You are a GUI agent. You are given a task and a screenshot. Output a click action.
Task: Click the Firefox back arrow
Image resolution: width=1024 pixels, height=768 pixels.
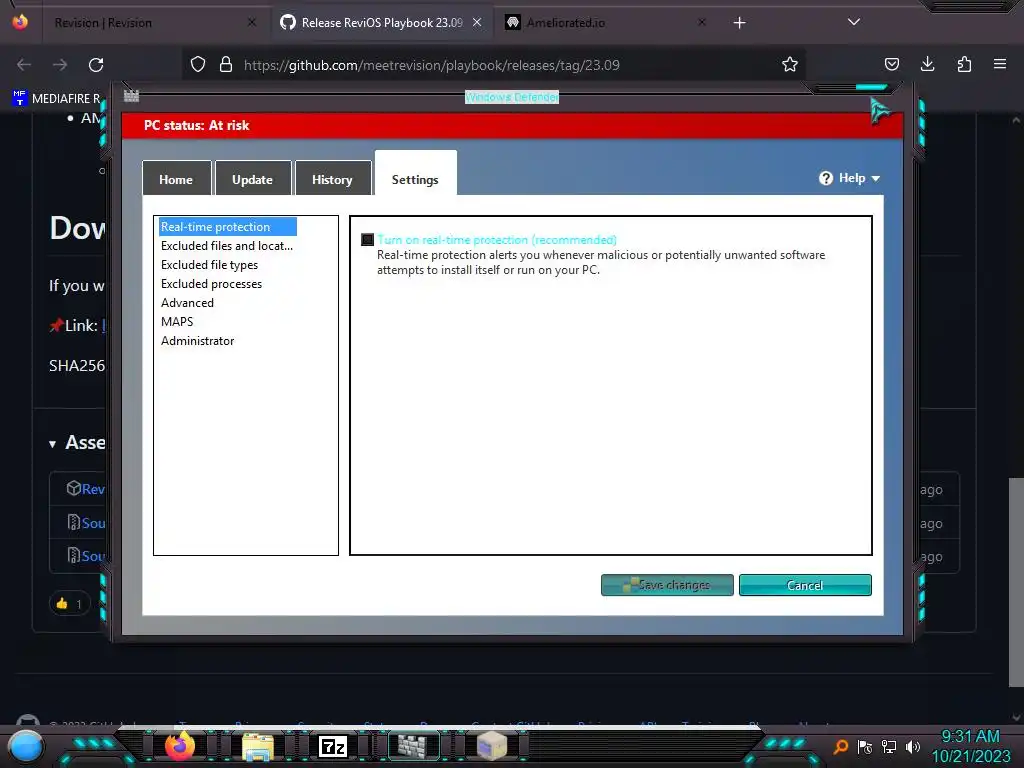tap(24, 65)
